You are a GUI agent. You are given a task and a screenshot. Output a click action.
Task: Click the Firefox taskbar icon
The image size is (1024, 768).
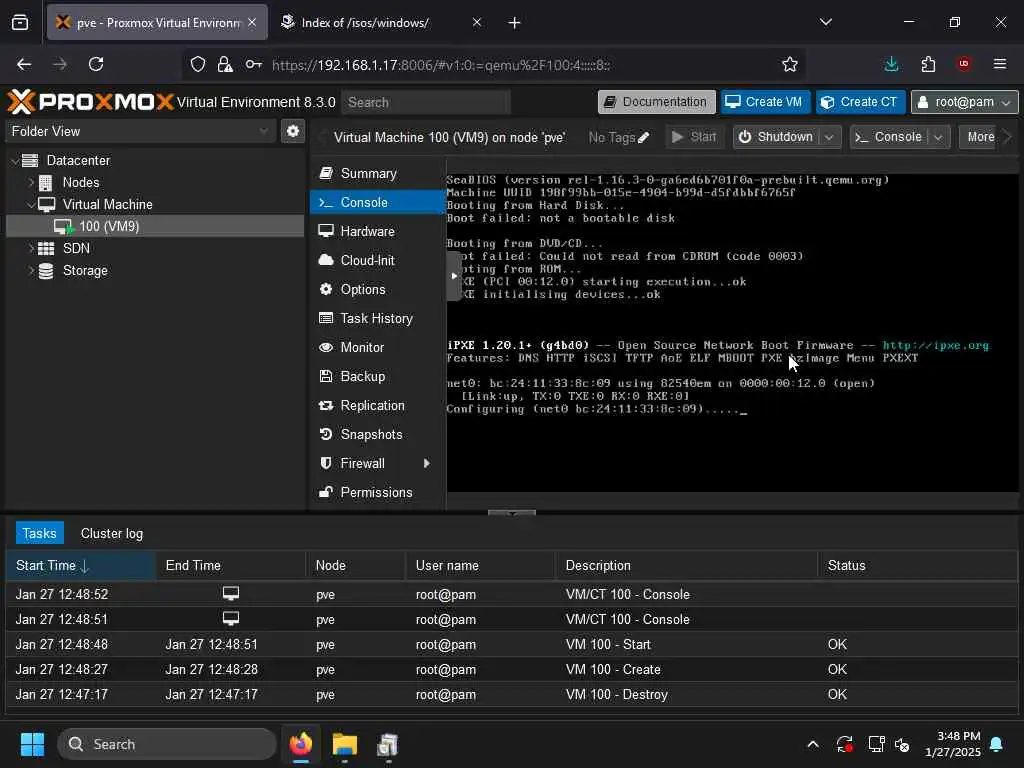(x=300, y=744)
